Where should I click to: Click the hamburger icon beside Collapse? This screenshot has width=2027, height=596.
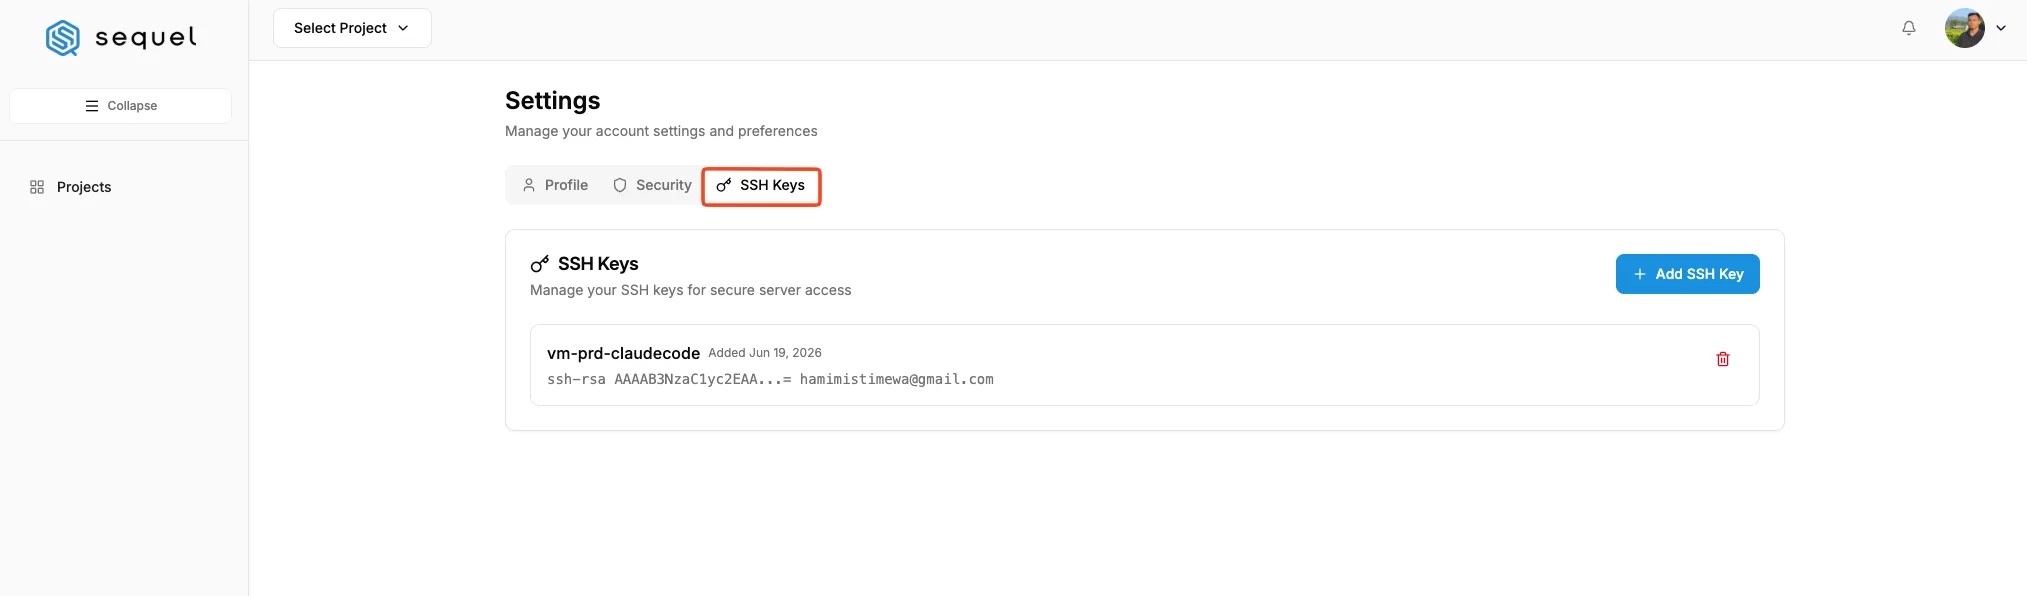92,106
